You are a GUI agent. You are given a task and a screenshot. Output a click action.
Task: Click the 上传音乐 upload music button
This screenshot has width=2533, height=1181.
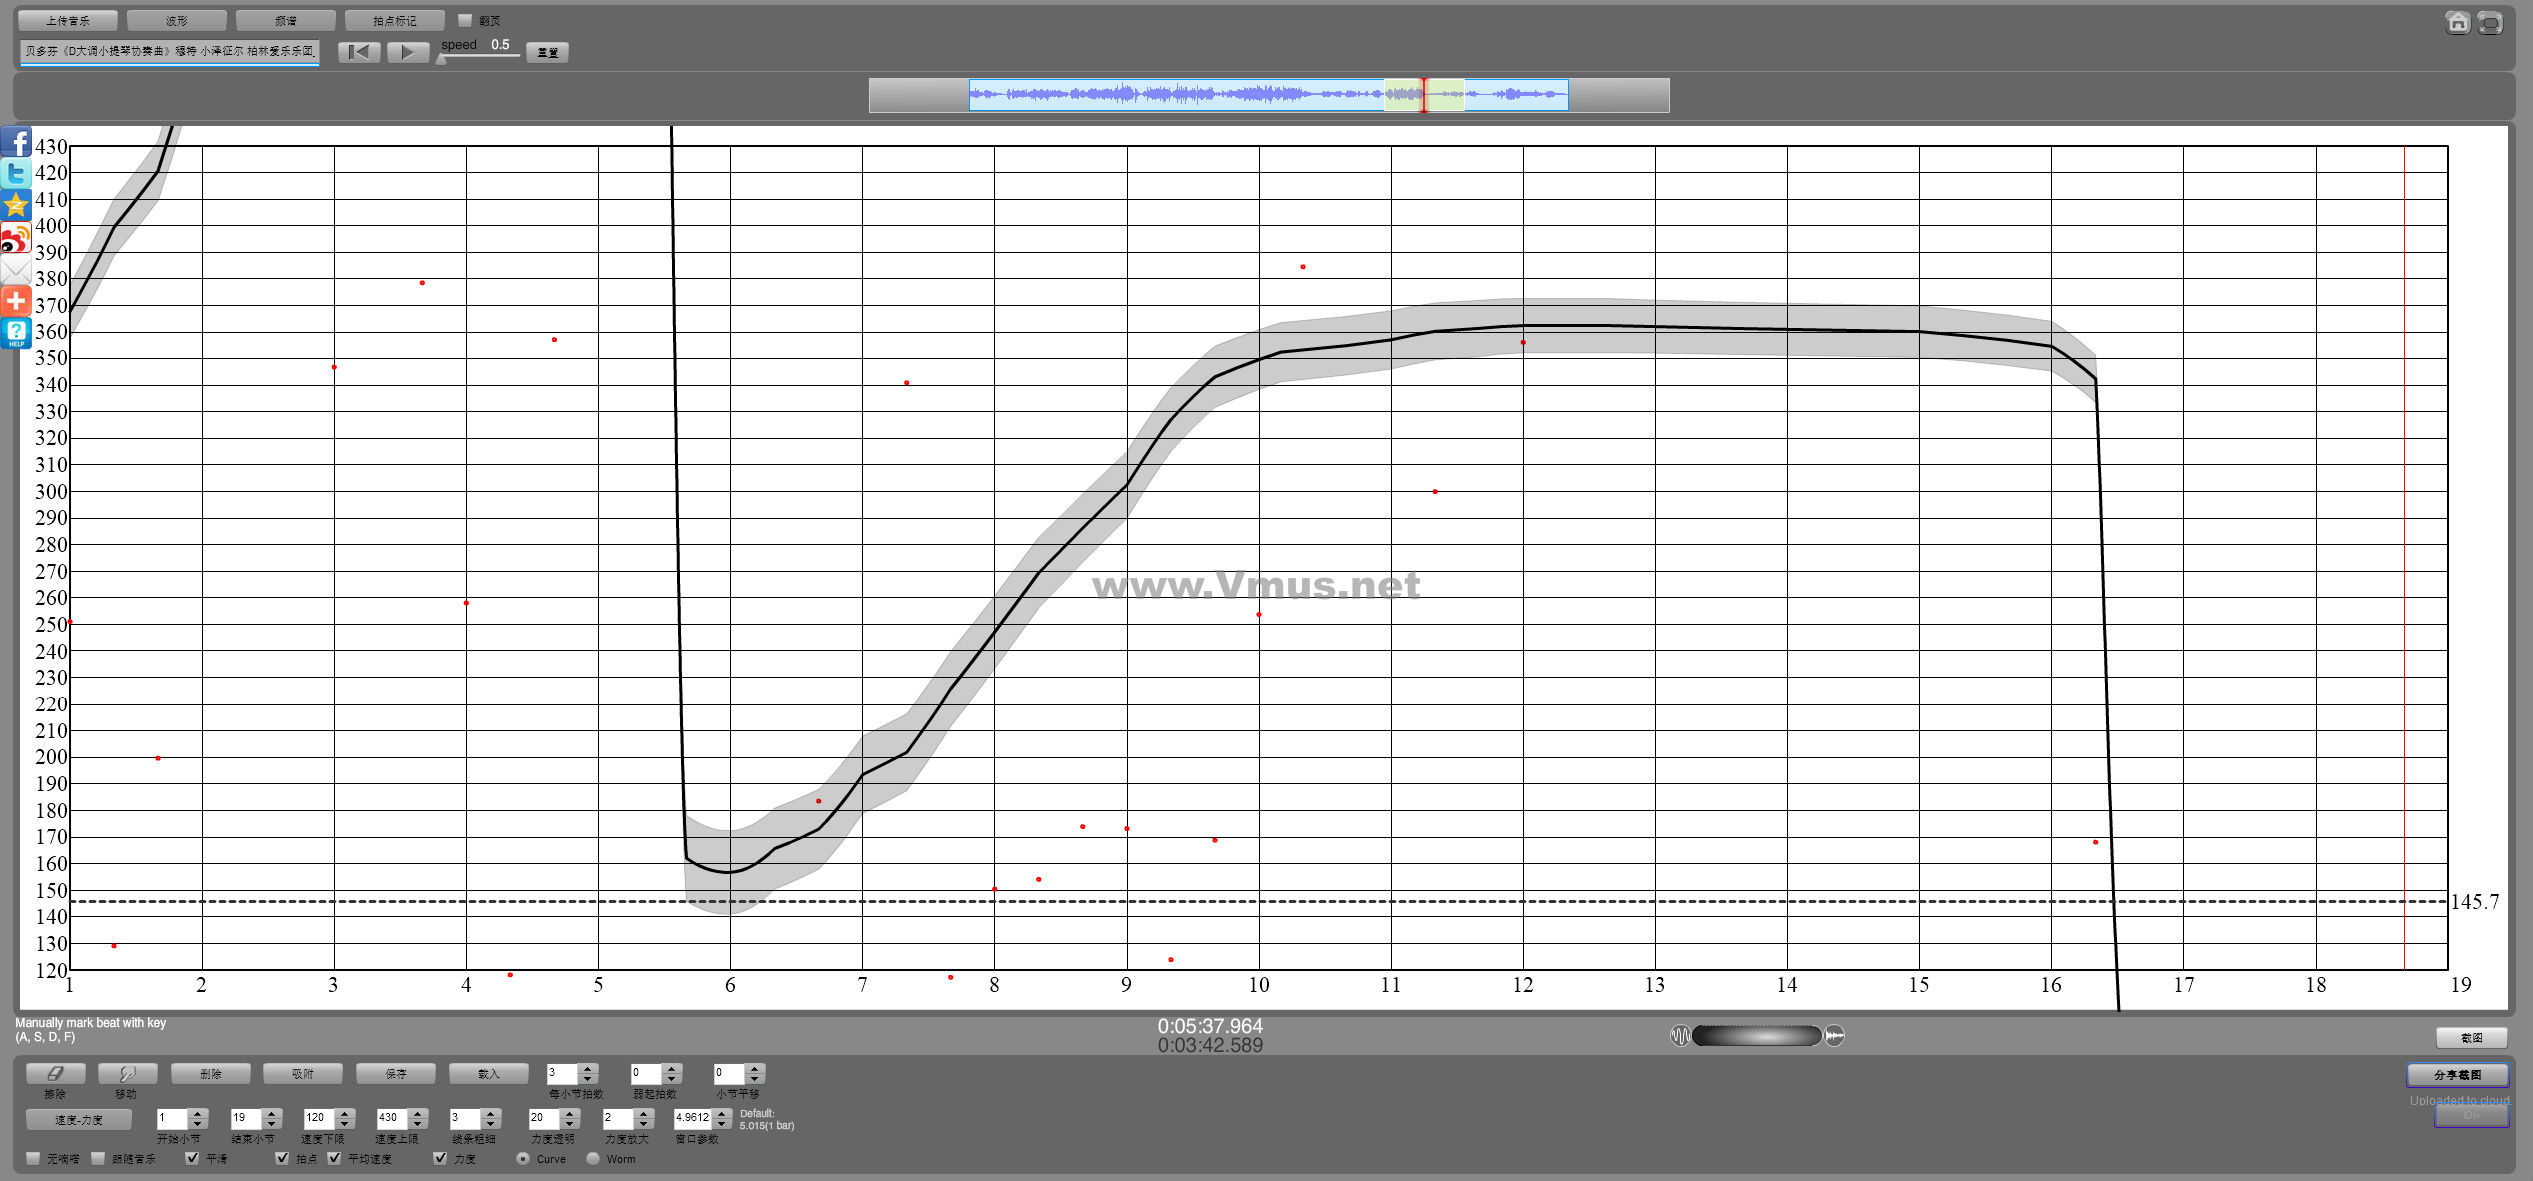coord(68,20)
